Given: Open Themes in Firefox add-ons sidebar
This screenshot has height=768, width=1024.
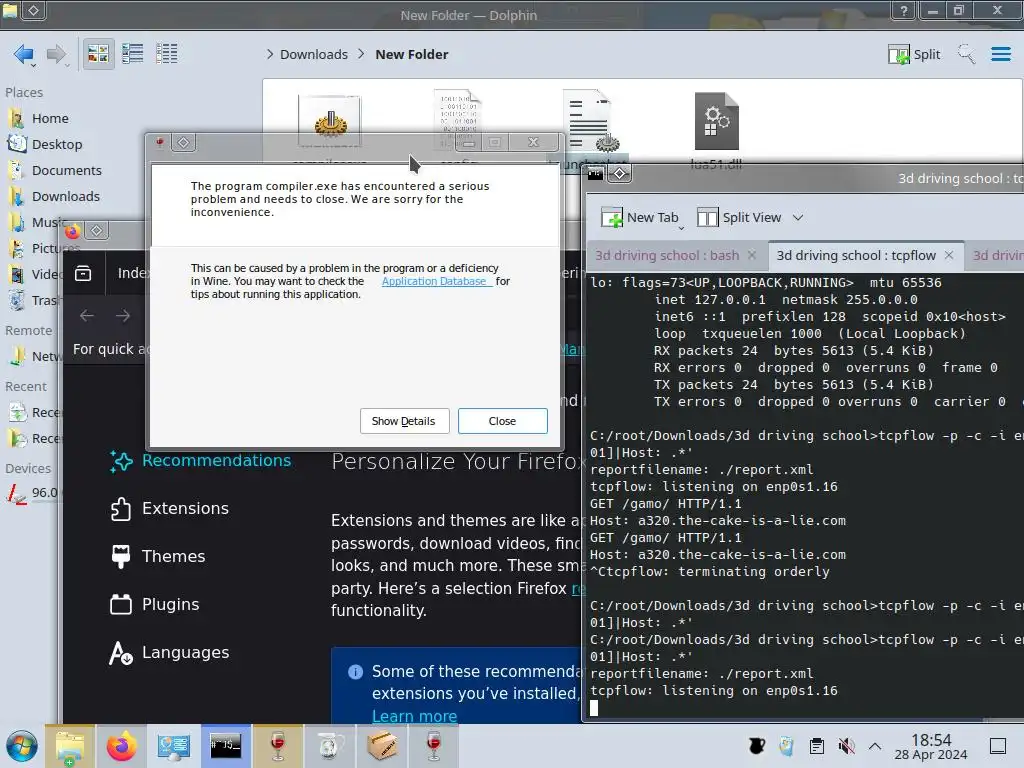Looking at the screenshot, I should coord(157,556).
